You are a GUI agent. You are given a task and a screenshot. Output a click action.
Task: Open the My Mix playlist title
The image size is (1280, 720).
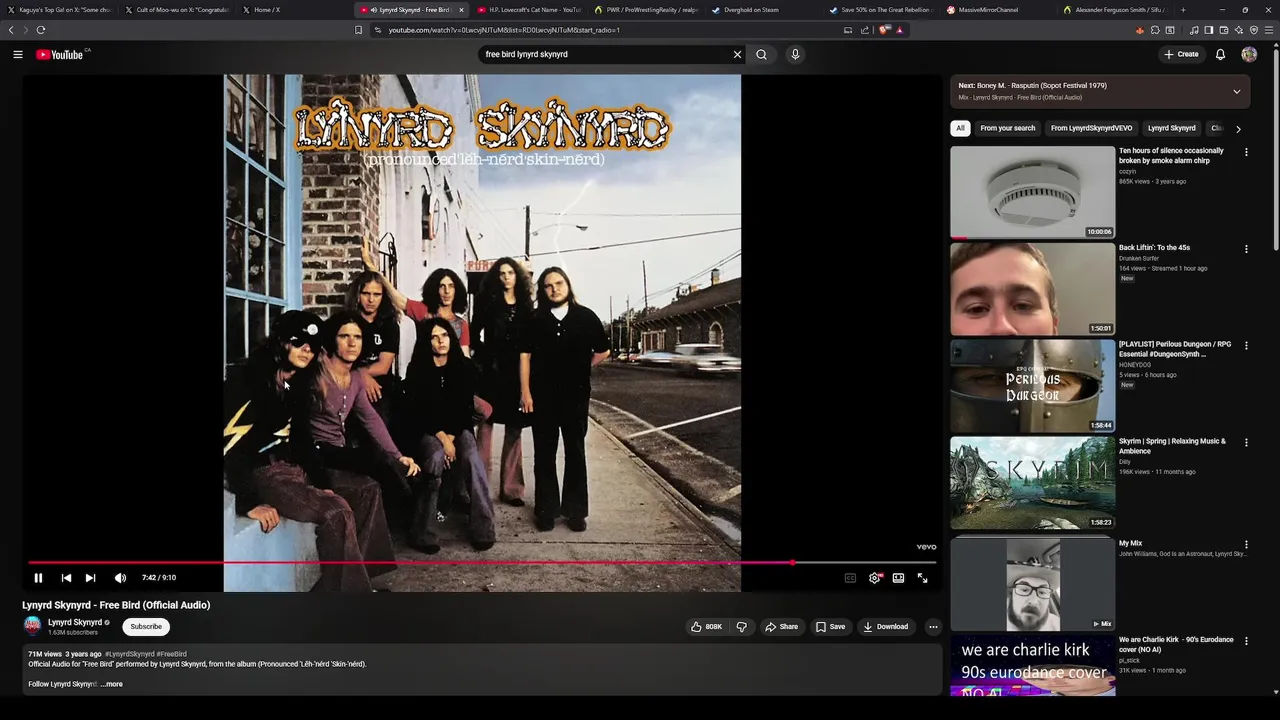tap(1130, 543)
